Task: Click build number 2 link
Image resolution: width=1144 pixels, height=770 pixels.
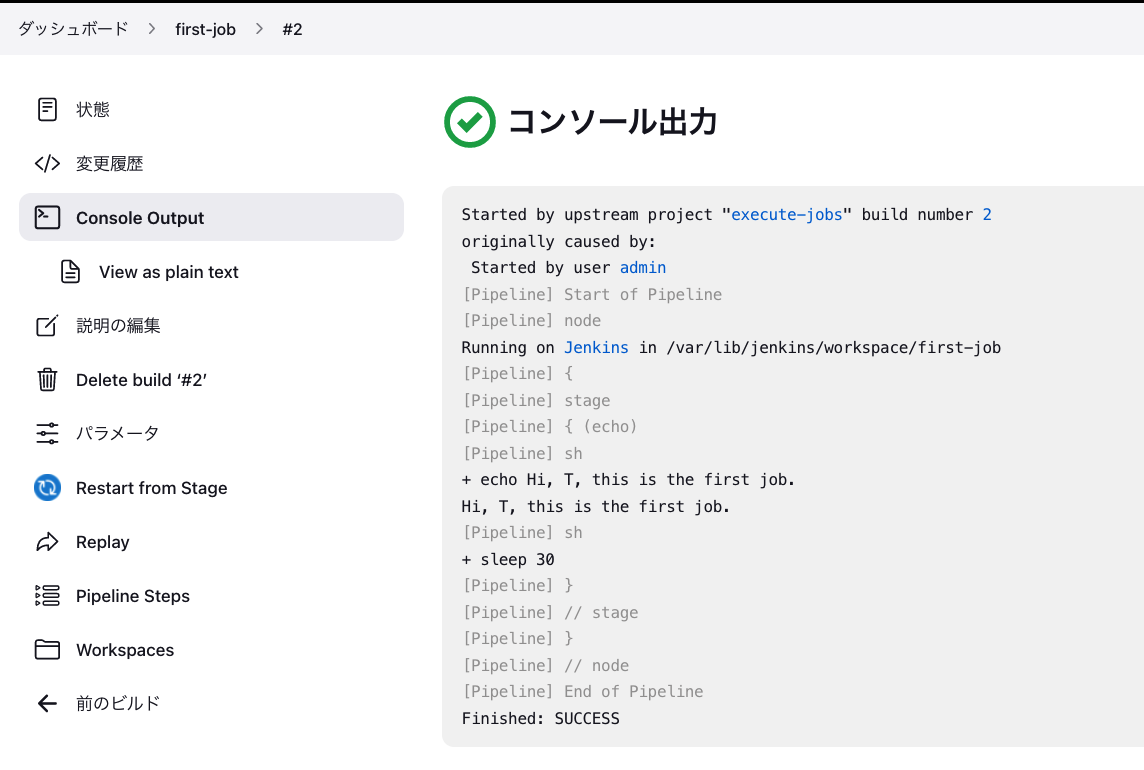Action: click(988, 214)
